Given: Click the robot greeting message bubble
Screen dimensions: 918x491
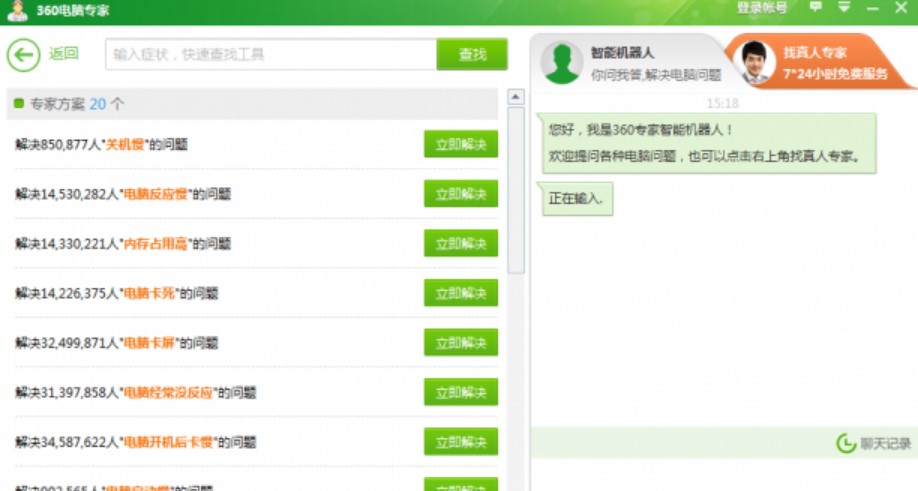Looking at the screenshot, I should (709, 143).
